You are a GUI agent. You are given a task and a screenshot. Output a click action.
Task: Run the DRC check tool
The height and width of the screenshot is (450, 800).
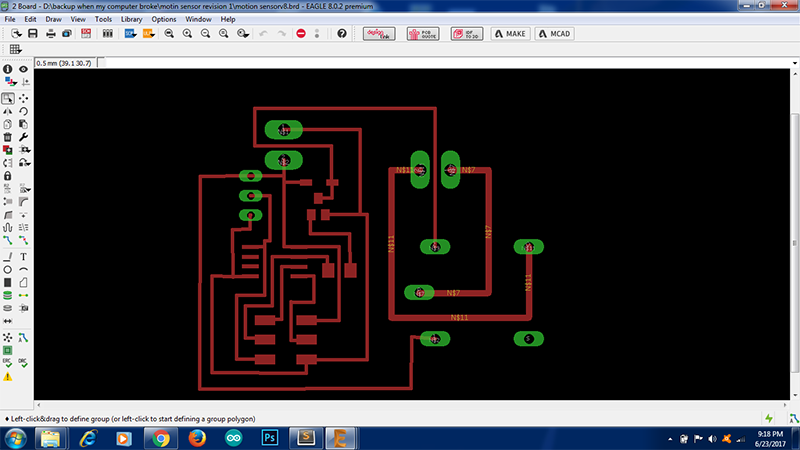23,363
